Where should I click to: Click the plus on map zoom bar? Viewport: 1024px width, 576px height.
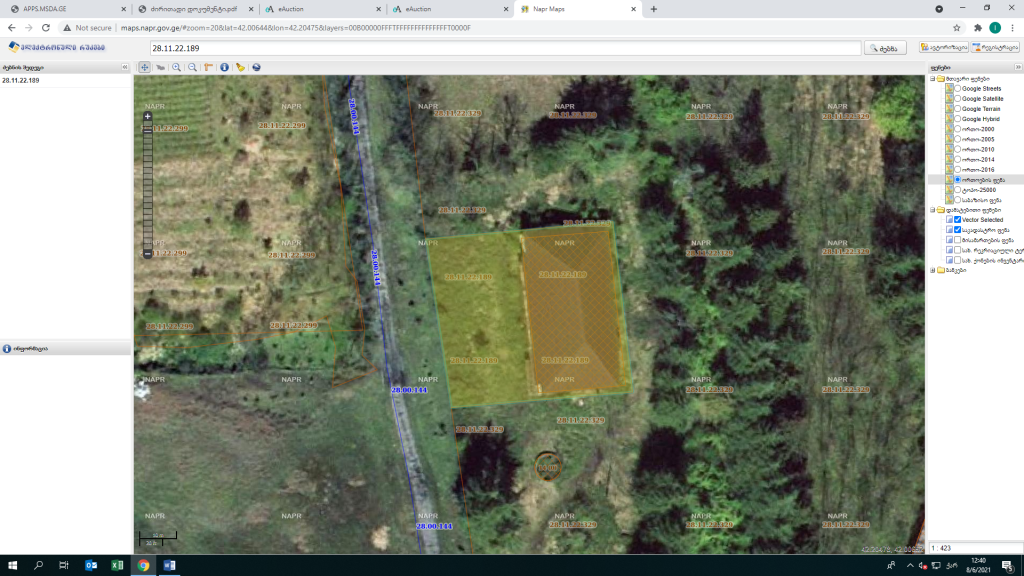click(148, 116)
